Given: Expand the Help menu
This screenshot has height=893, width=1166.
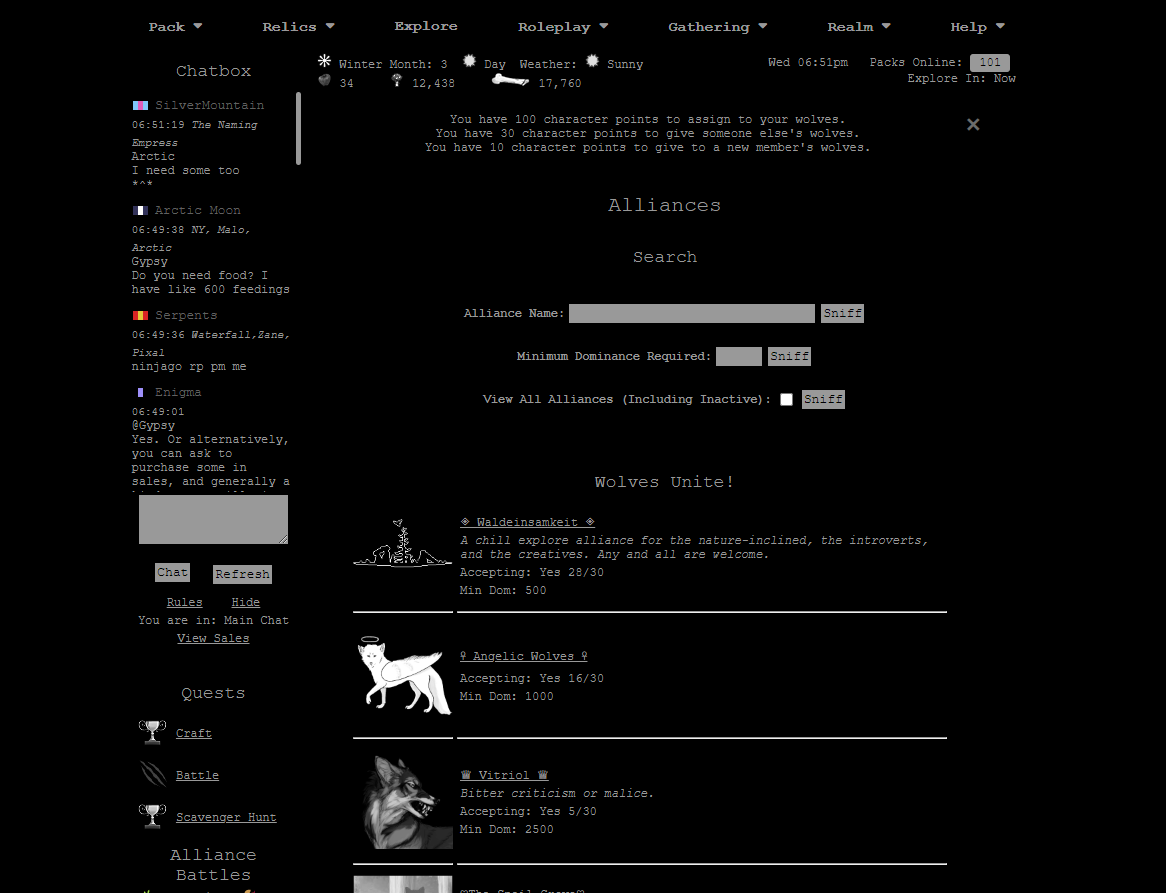Looking at the screenshot, I should point(978,27).
